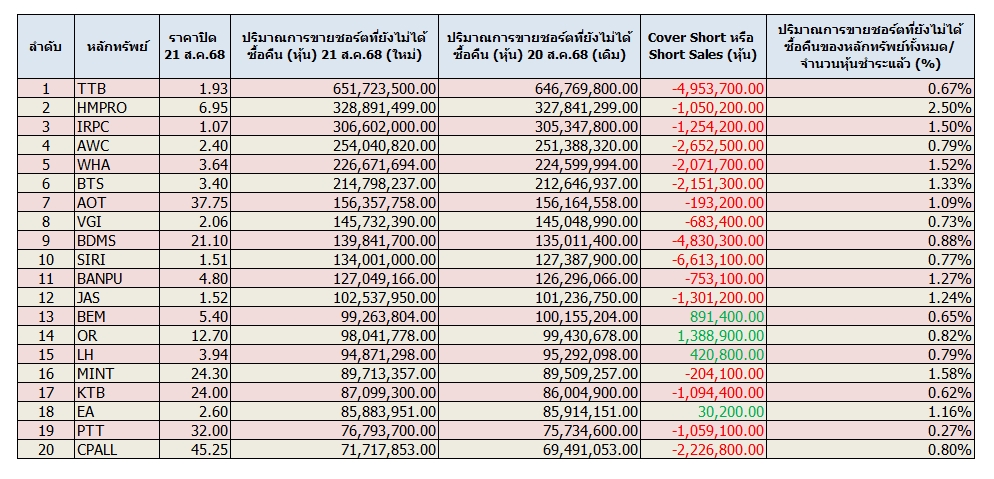Click the BANPU security cell

point(117,279)
